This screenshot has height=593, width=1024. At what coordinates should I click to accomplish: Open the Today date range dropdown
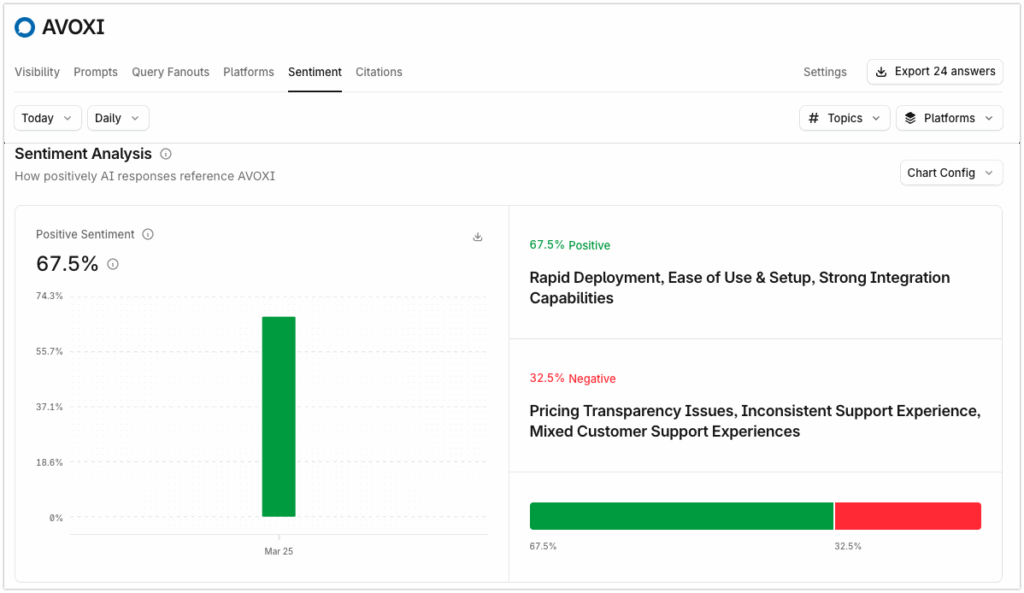click(47, 117)
